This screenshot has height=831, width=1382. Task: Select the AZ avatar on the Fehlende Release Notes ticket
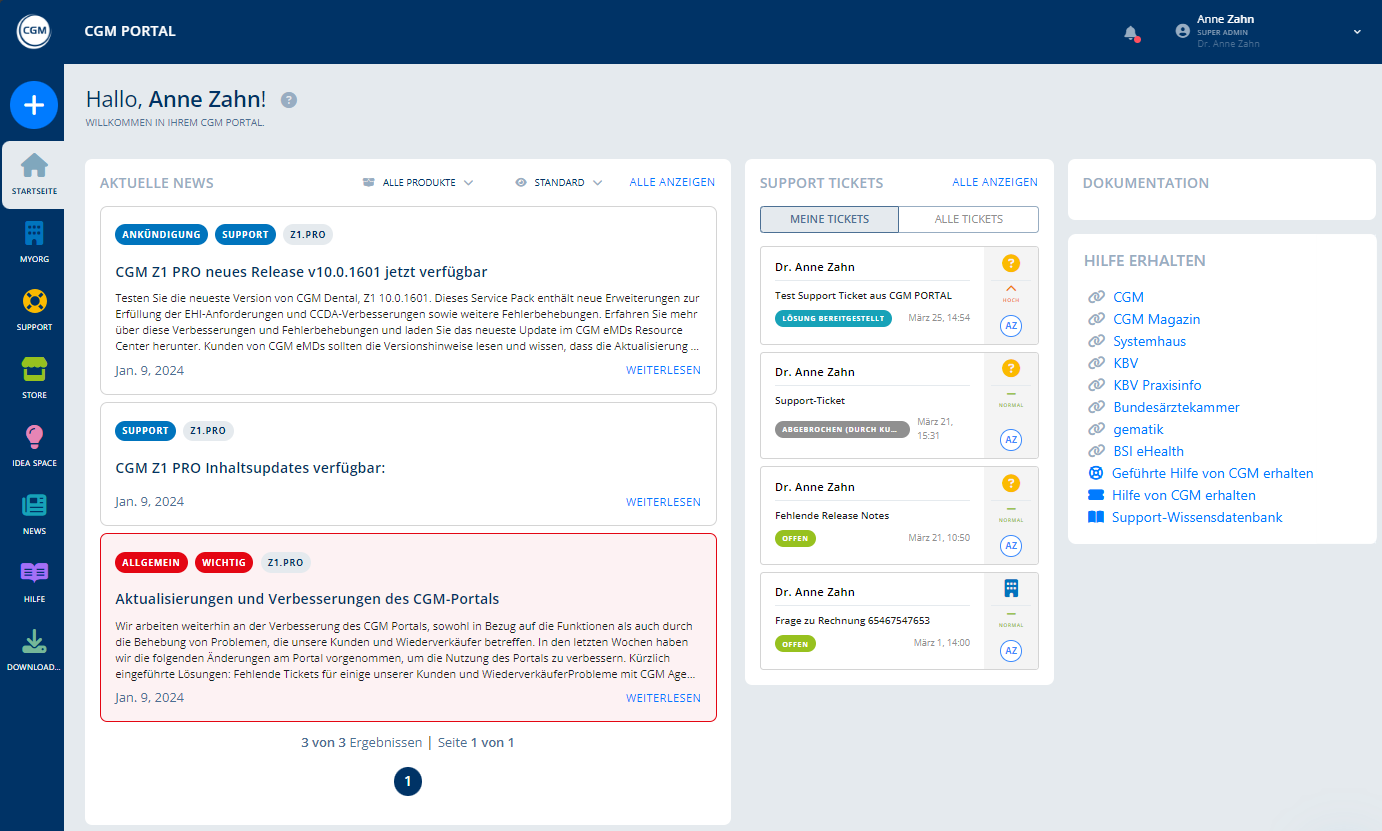coord(1011,546)
